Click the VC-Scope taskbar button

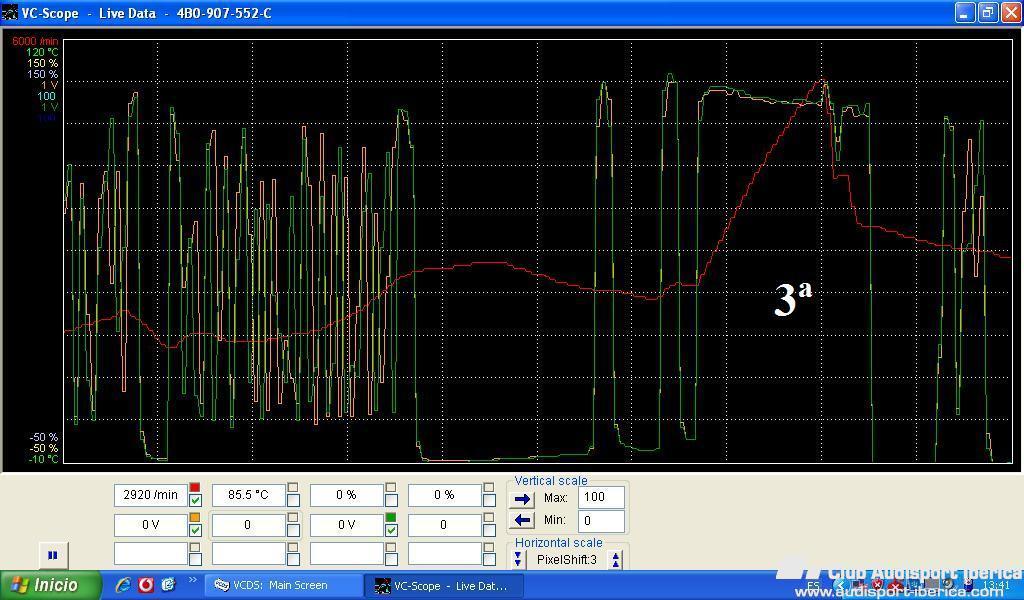[x=444, y=586]
